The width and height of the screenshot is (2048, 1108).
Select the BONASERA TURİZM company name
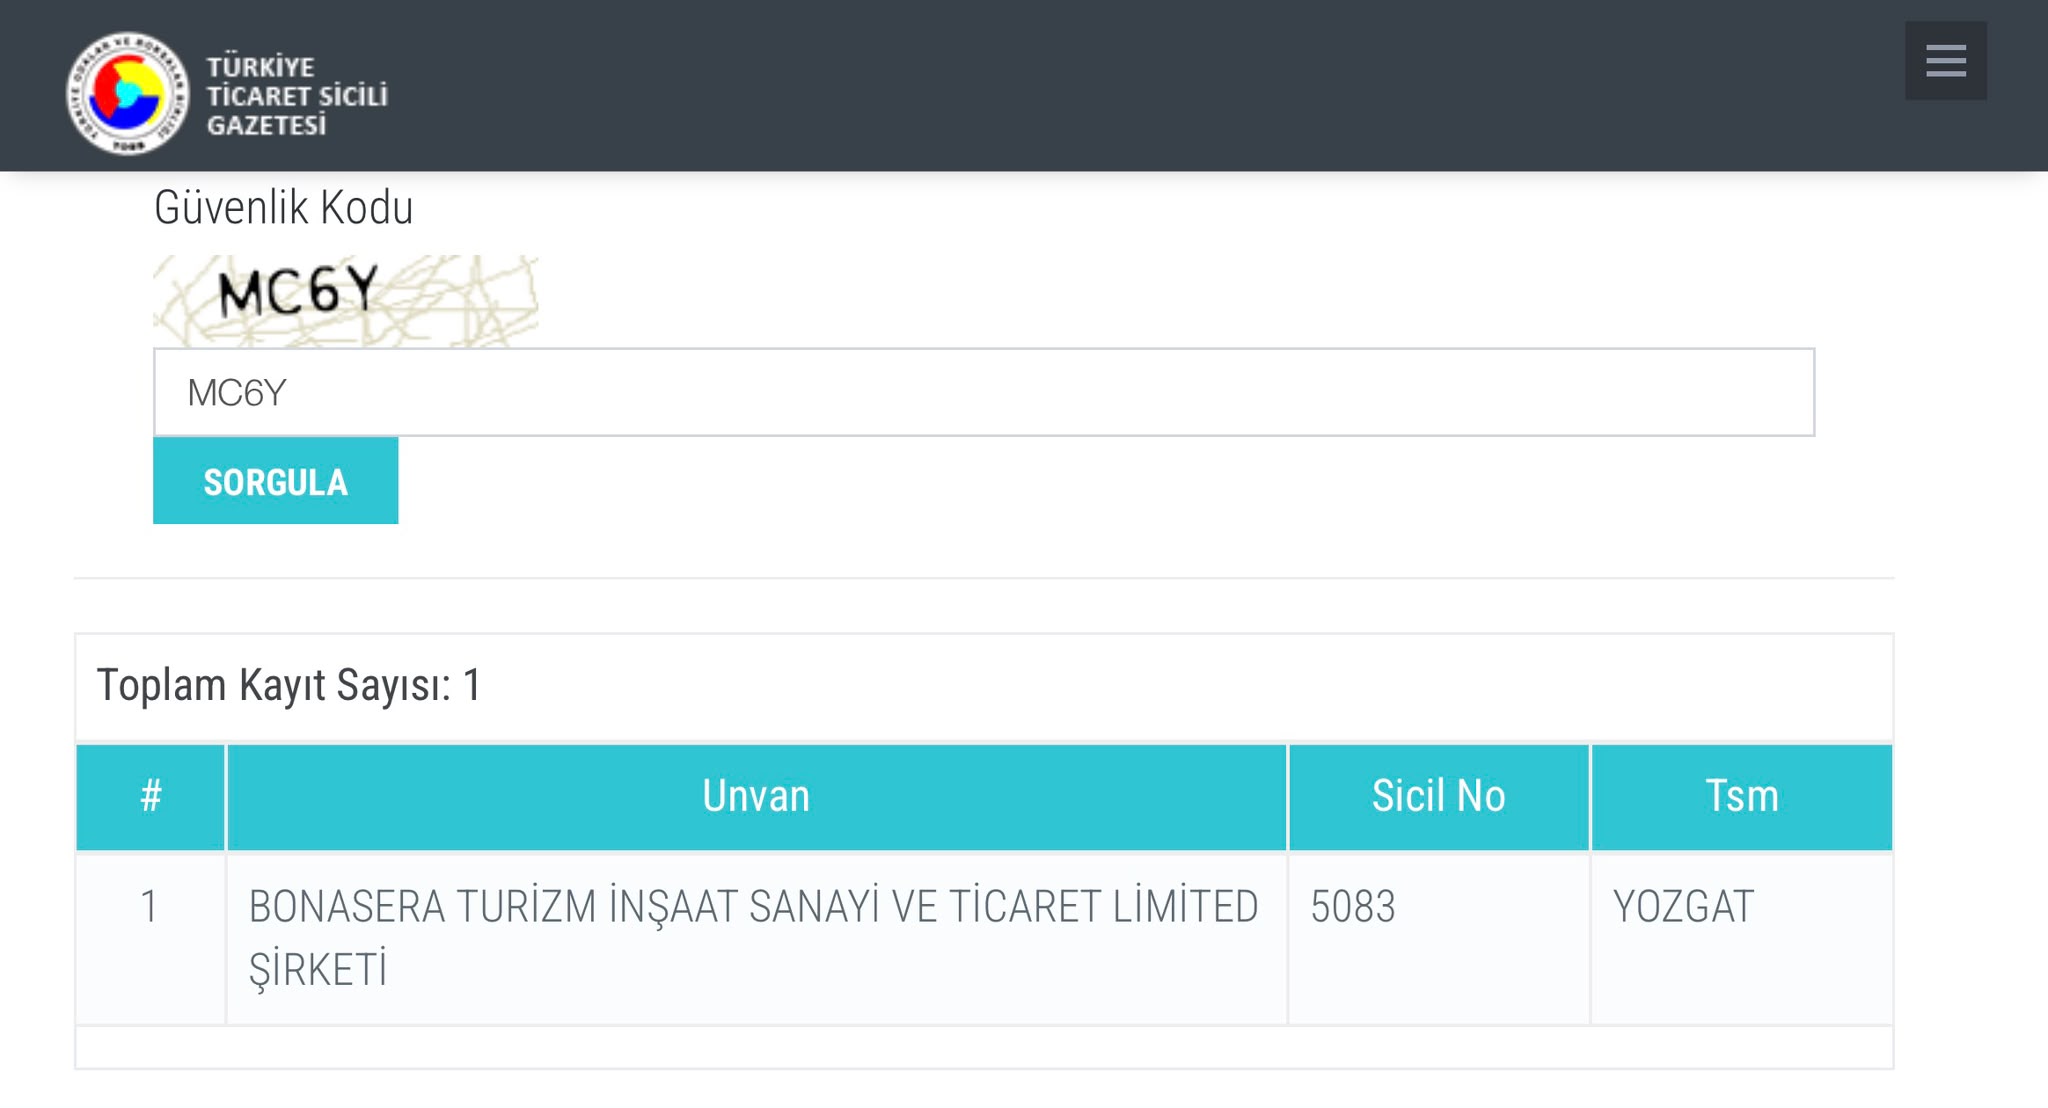753,937
